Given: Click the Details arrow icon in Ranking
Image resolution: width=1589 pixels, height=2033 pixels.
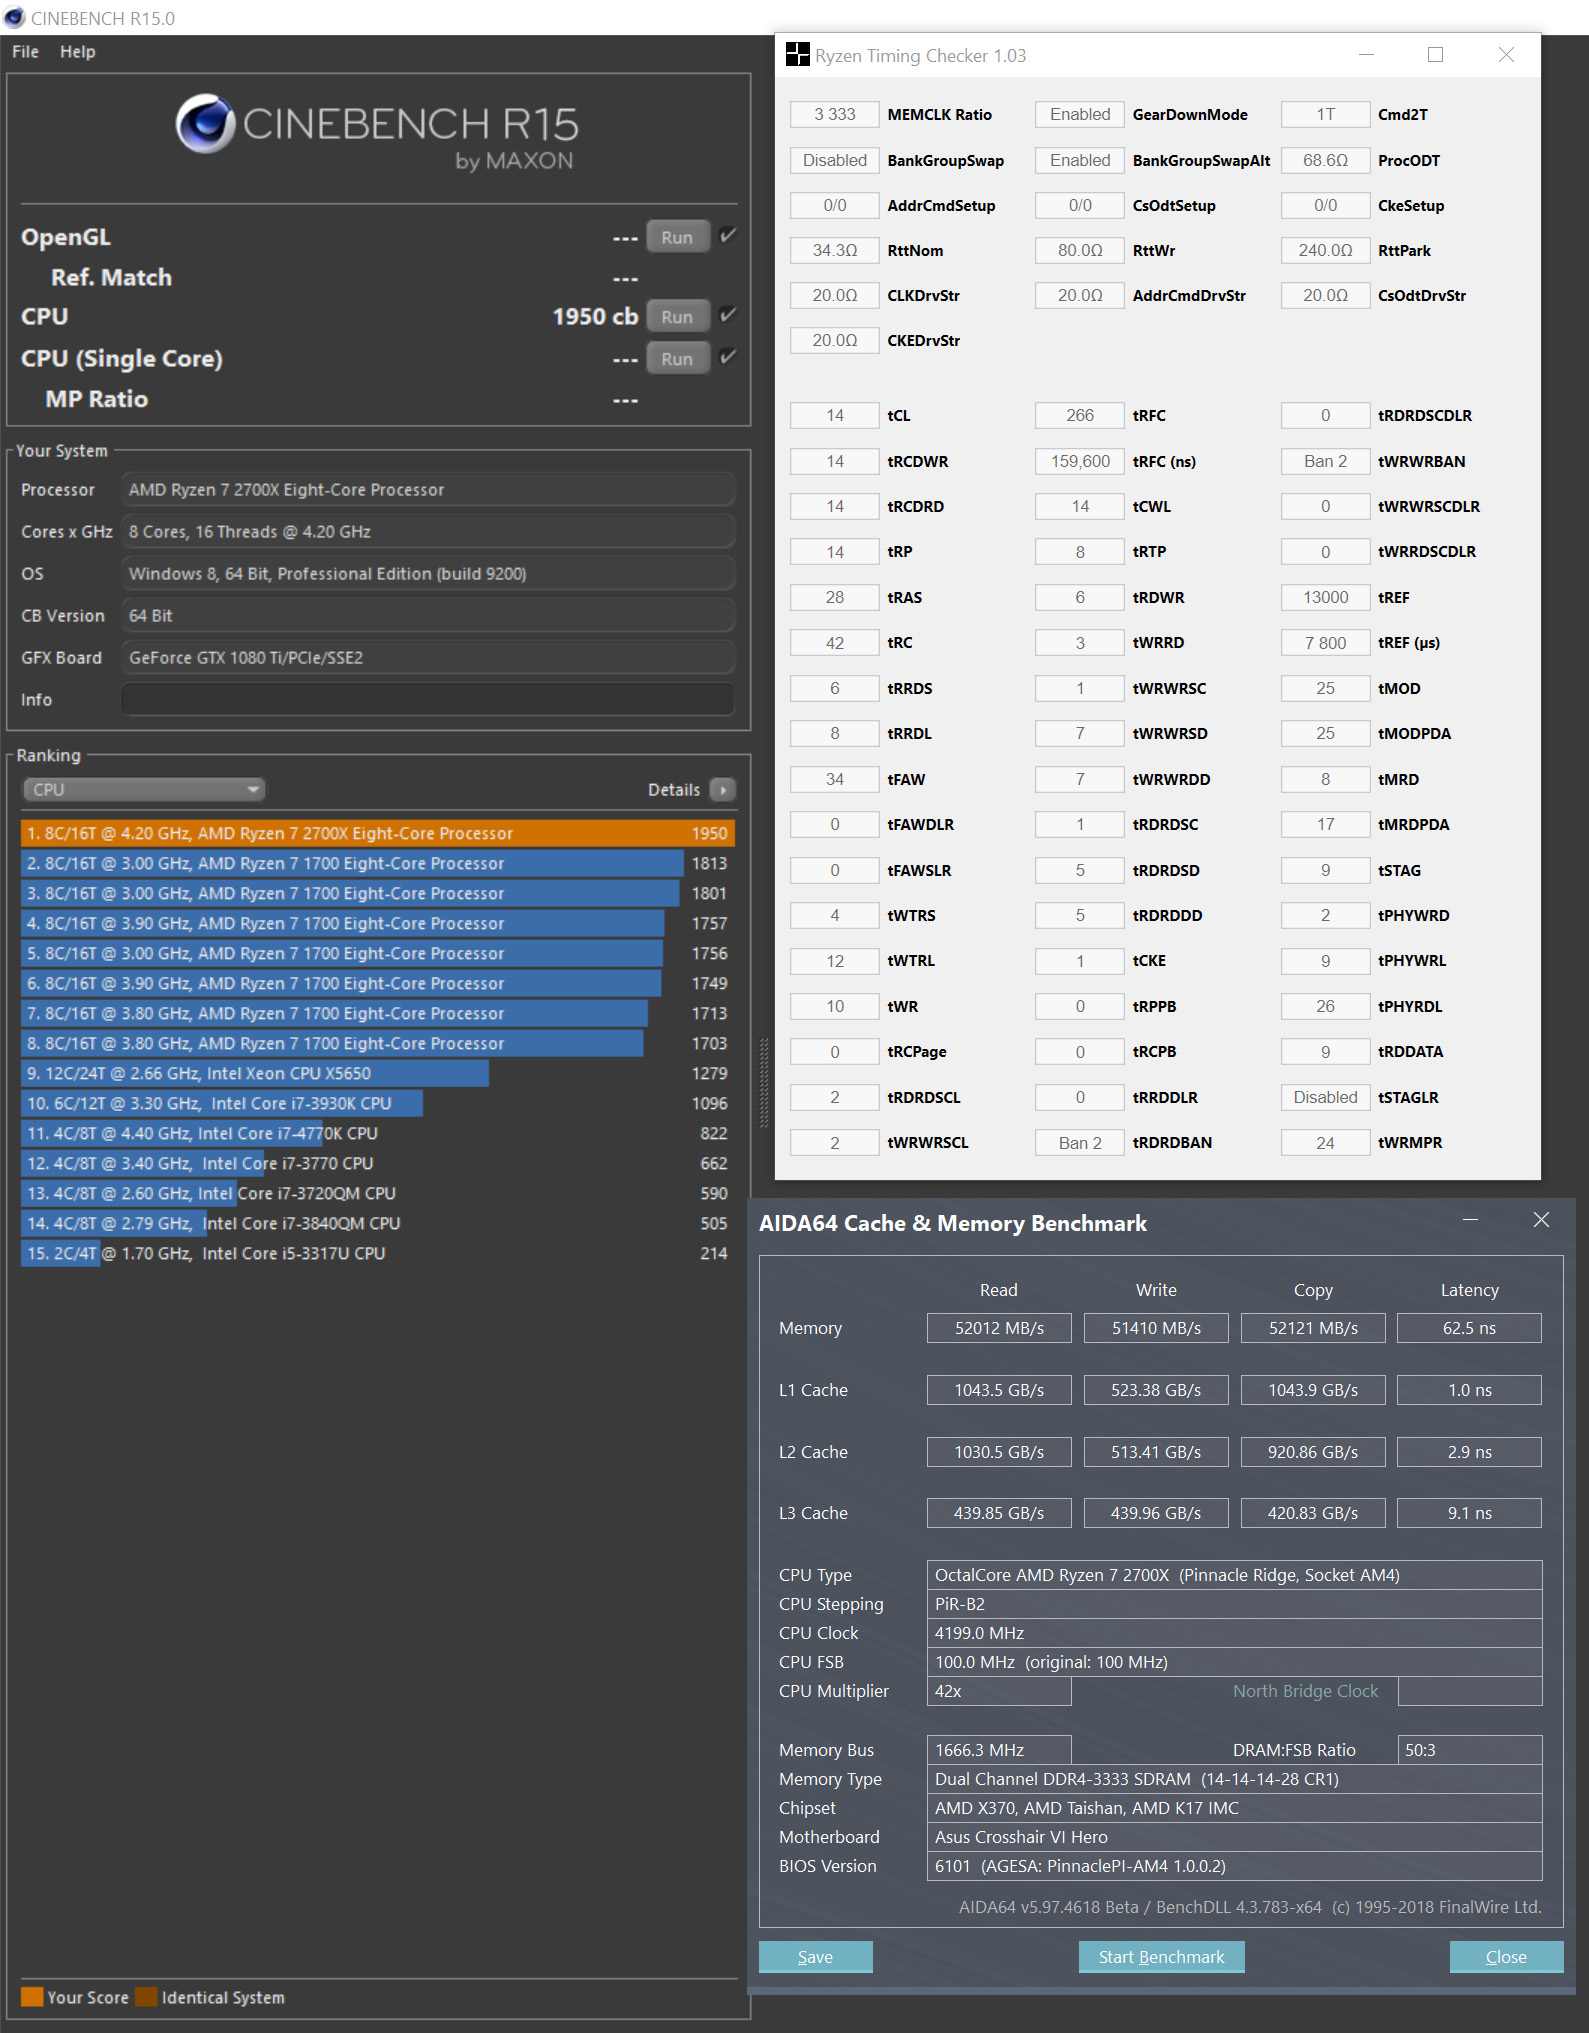Looking at the screenshot, I should (x=722, y=790).
